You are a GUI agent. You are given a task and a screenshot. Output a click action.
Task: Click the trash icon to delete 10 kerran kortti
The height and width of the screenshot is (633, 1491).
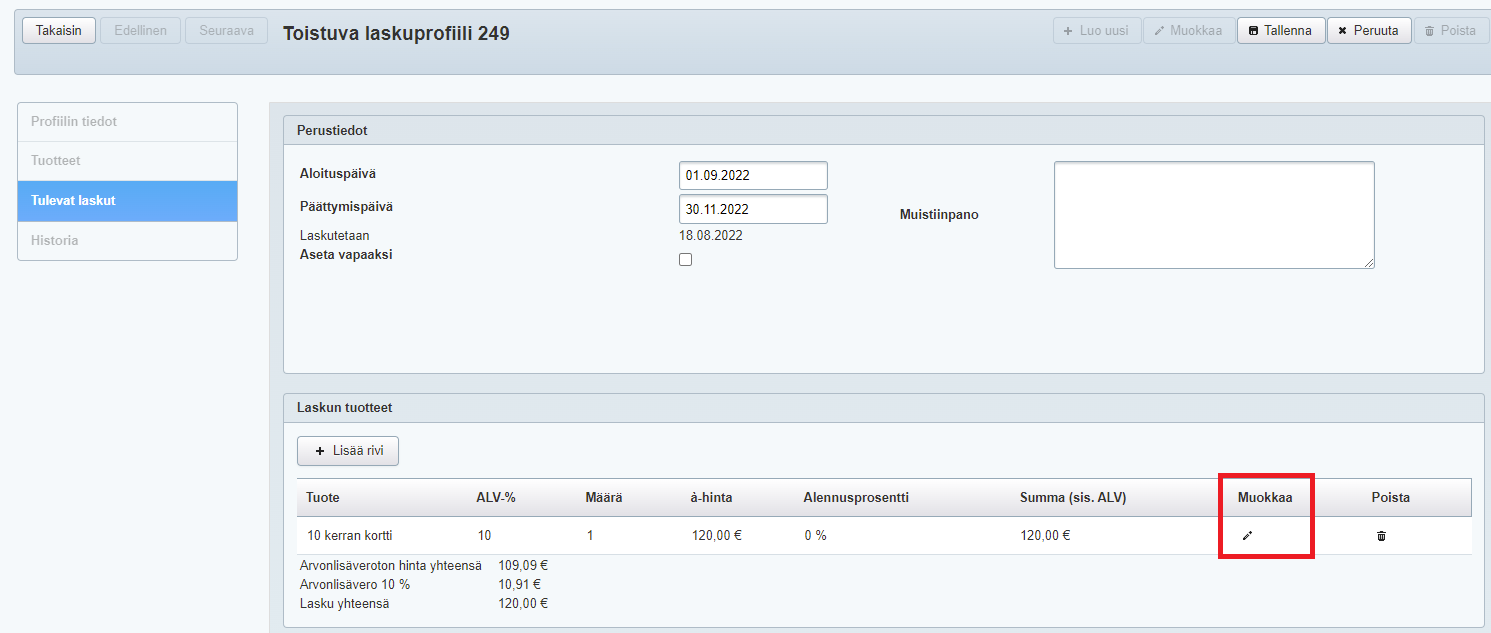[x=1381, y=536]
